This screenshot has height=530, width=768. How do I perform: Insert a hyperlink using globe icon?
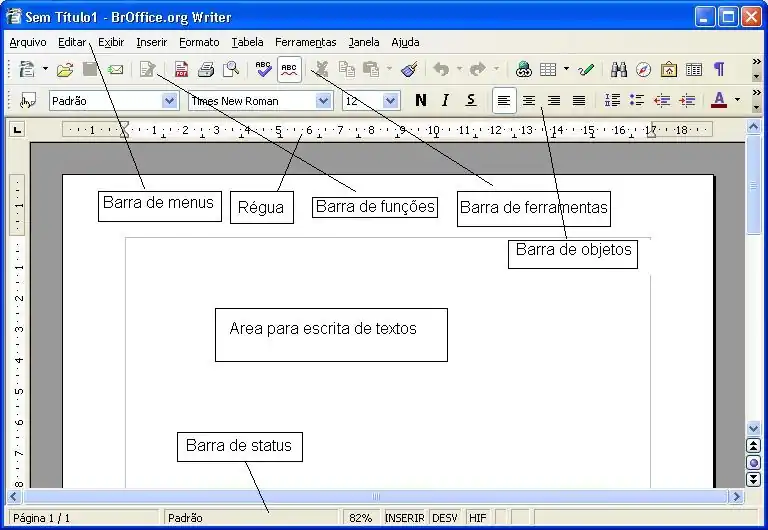[523, 69]
